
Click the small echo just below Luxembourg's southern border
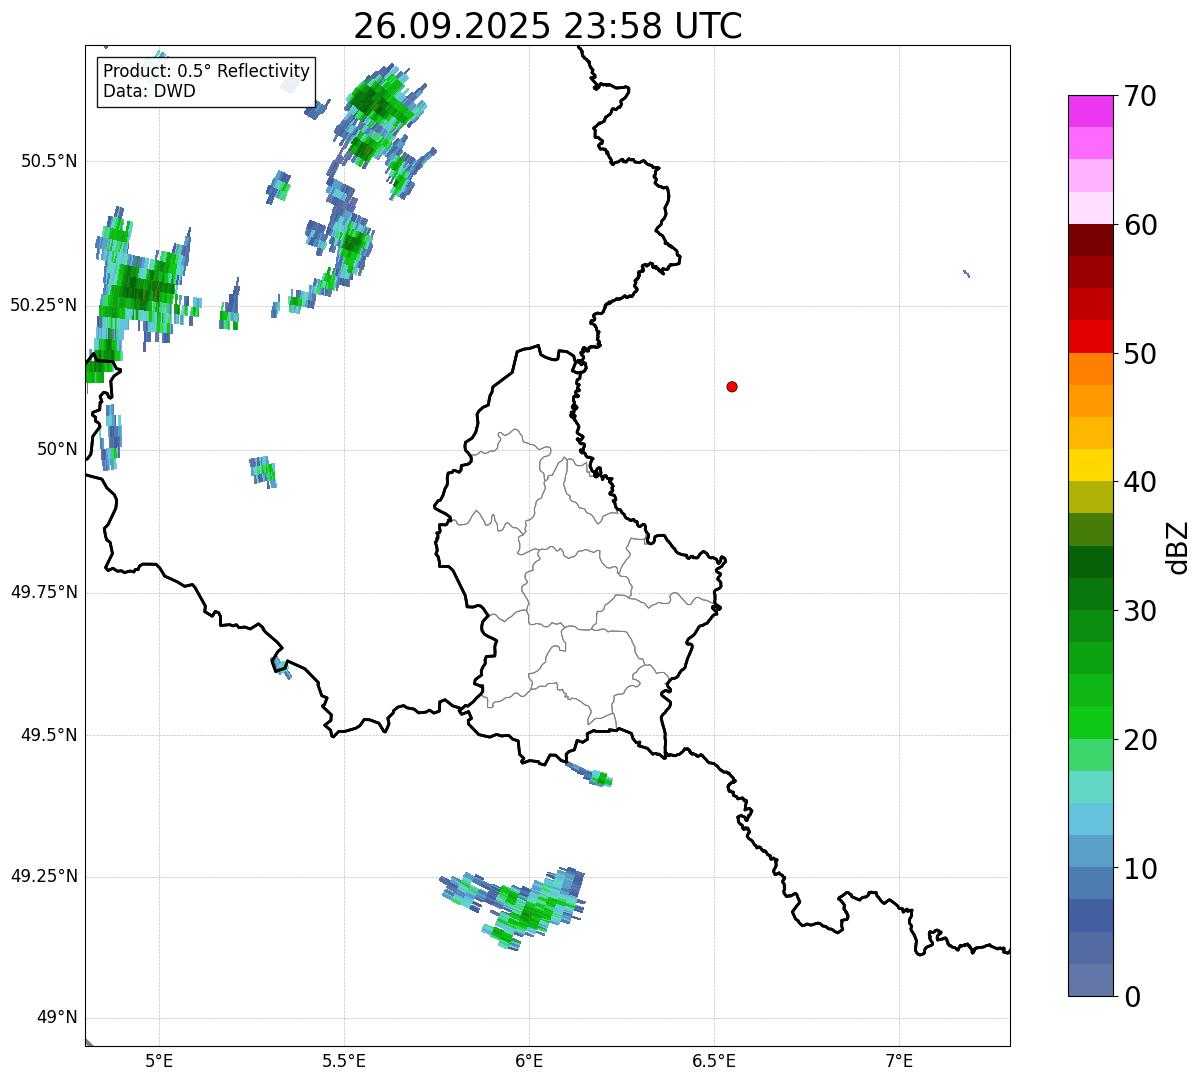pyautogui.click(x=593, y=776)
